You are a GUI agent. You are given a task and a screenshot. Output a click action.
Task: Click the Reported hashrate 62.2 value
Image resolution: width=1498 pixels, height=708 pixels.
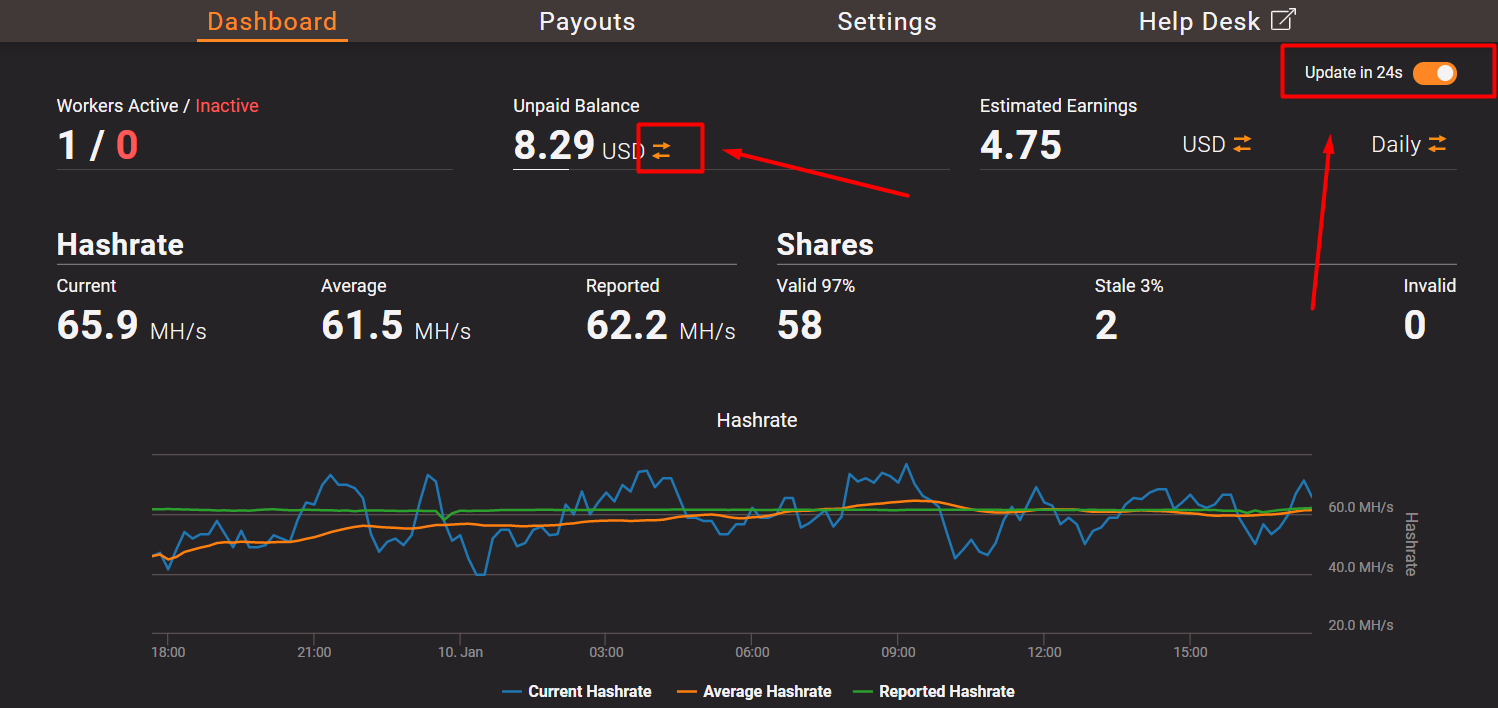[x=627, y=326]
